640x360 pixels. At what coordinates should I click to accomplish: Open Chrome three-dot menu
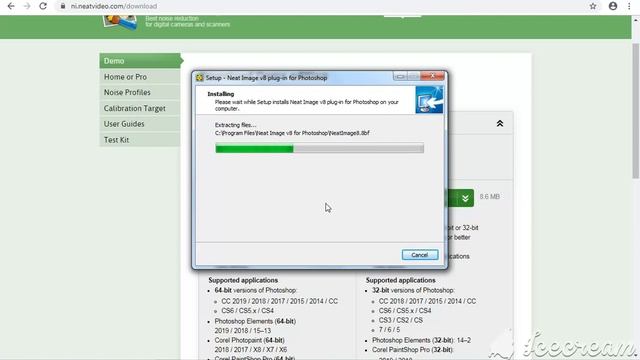[629, 6]
